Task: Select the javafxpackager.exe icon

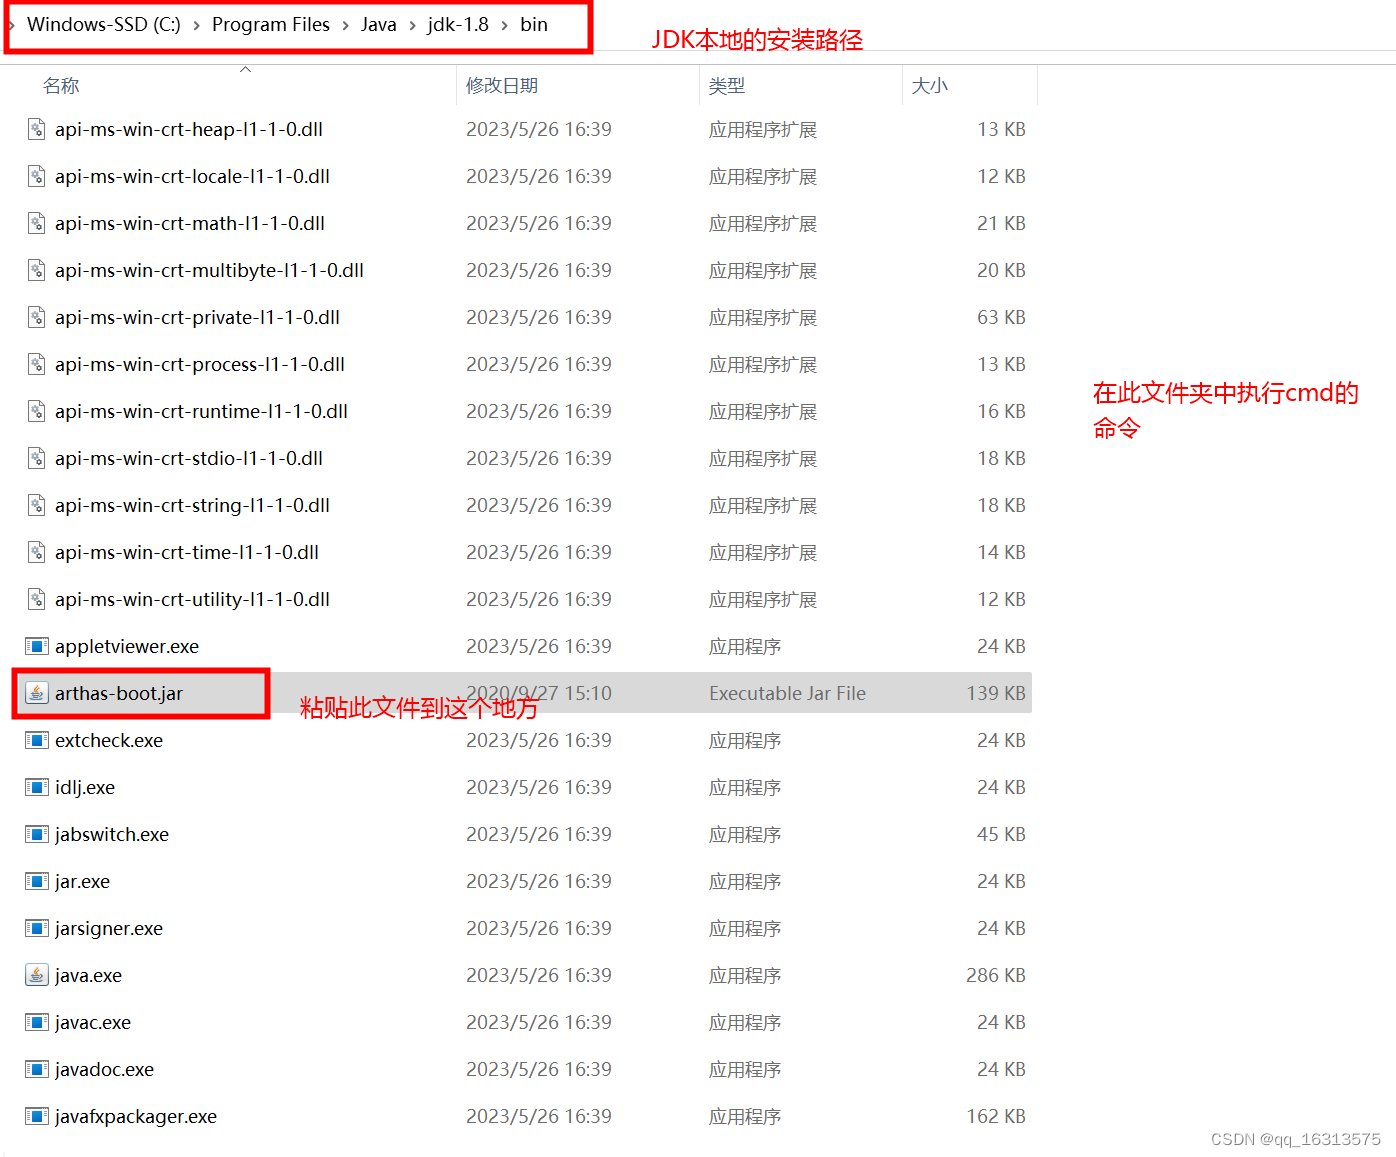Action: coord(36,1116)
